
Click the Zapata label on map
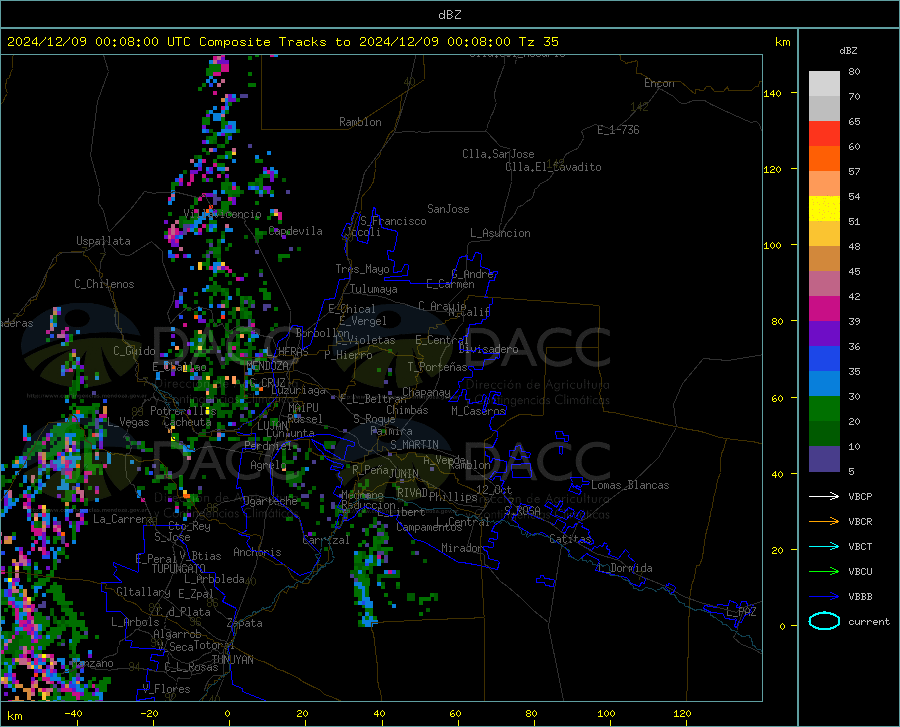point(245,623)
